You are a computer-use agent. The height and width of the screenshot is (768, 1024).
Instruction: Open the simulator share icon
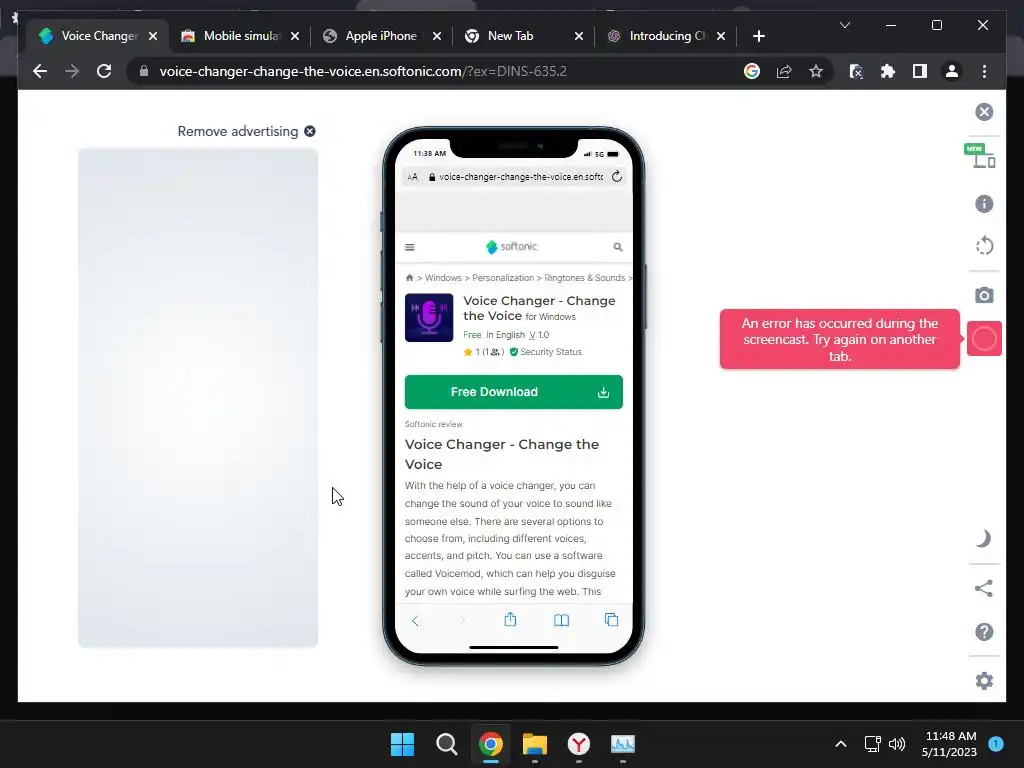[984, 588]
